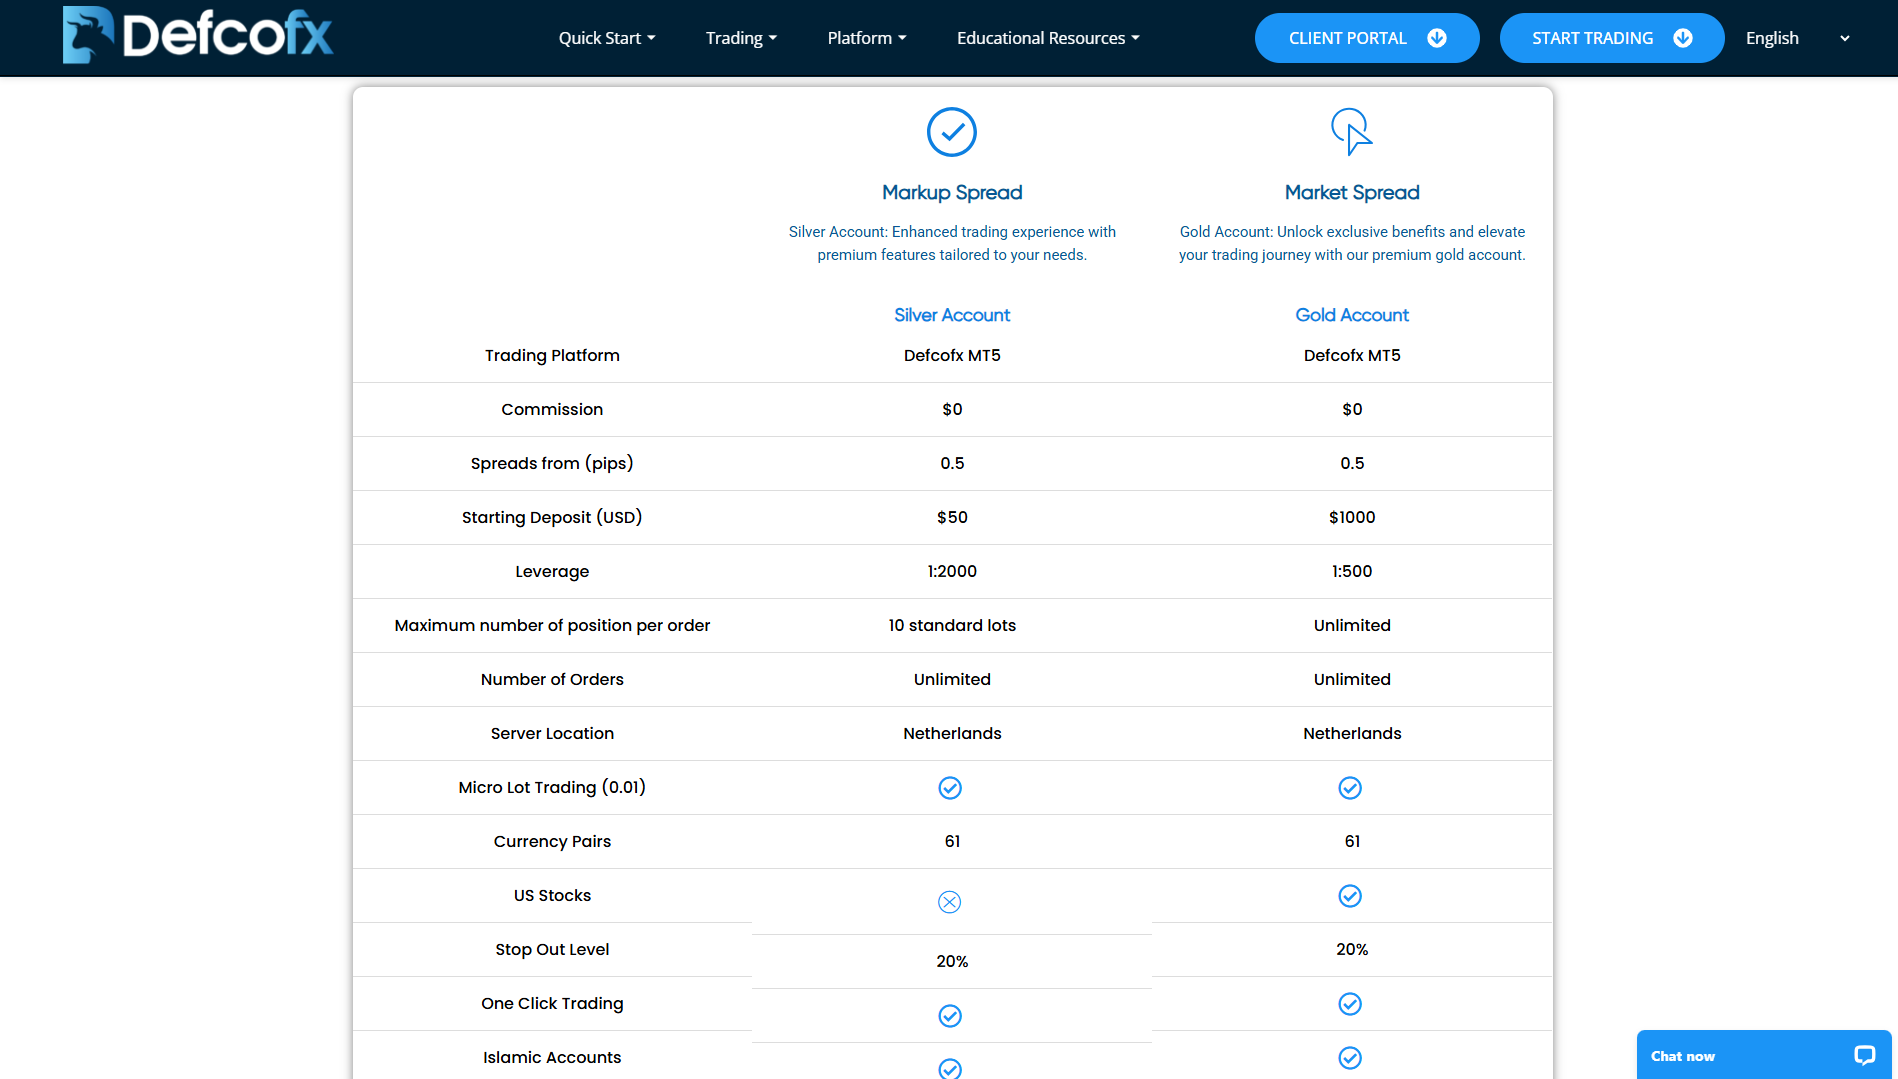Click the Stop Out Level label
The image size is (1898, 1079).
[552, 949]
